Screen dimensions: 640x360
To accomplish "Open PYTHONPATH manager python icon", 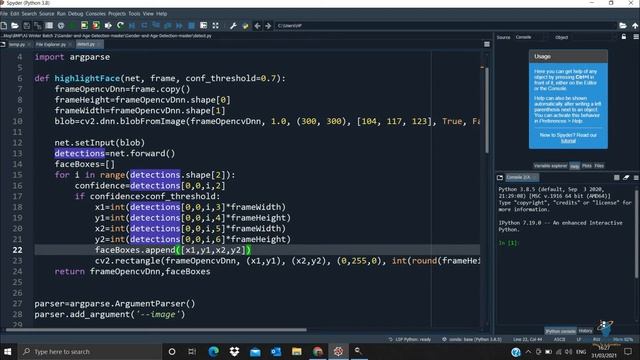I will (x=245, y=25).
